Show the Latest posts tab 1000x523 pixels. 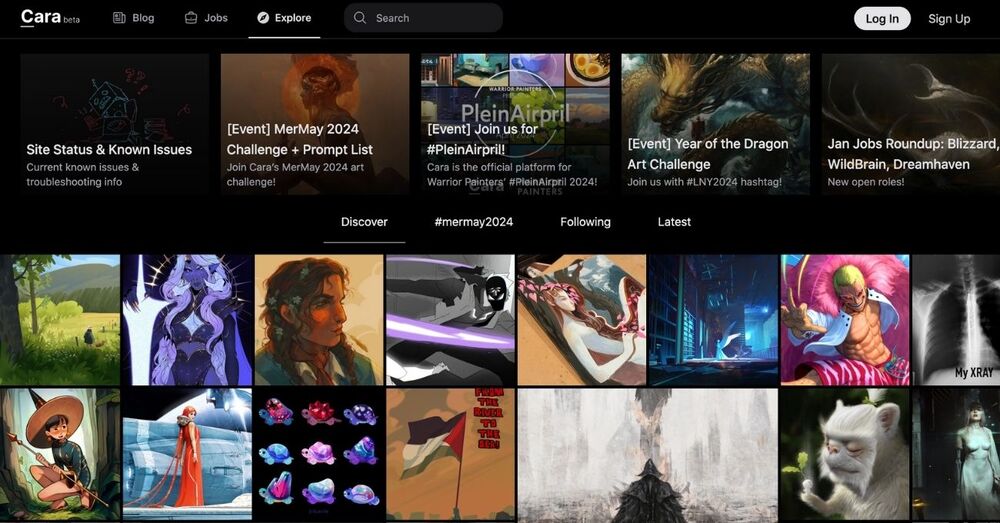pyautogui.click(x=674, y=222)
